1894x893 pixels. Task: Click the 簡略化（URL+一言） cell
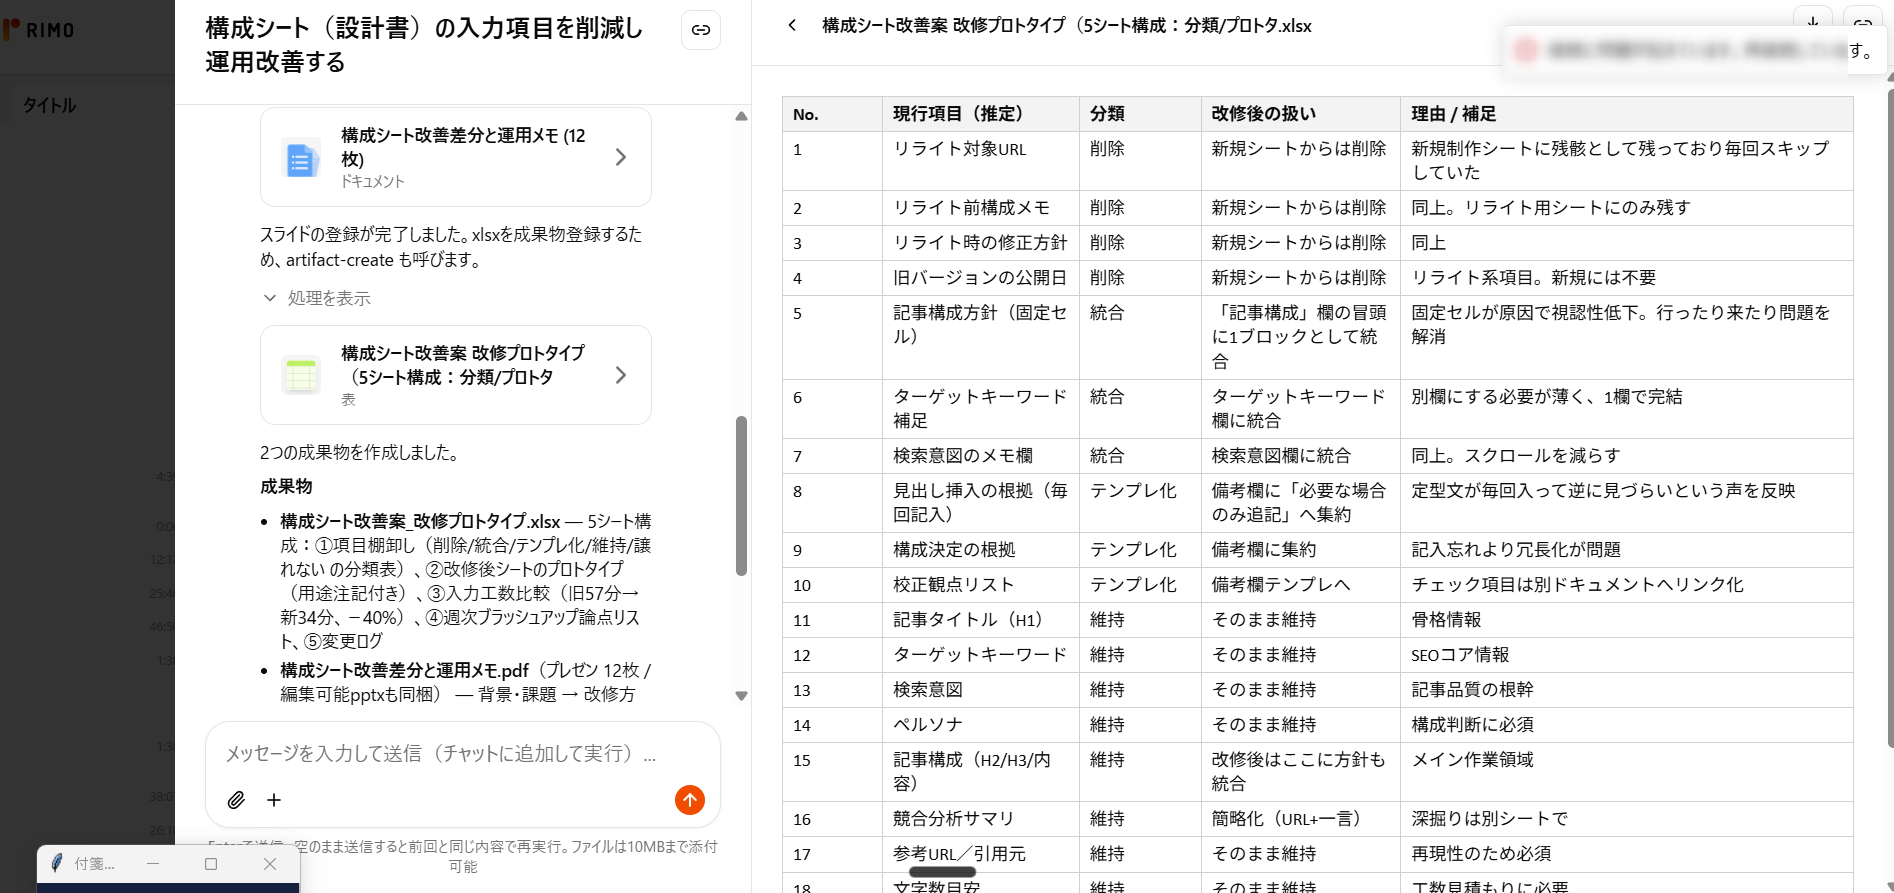pos(1300,819)
